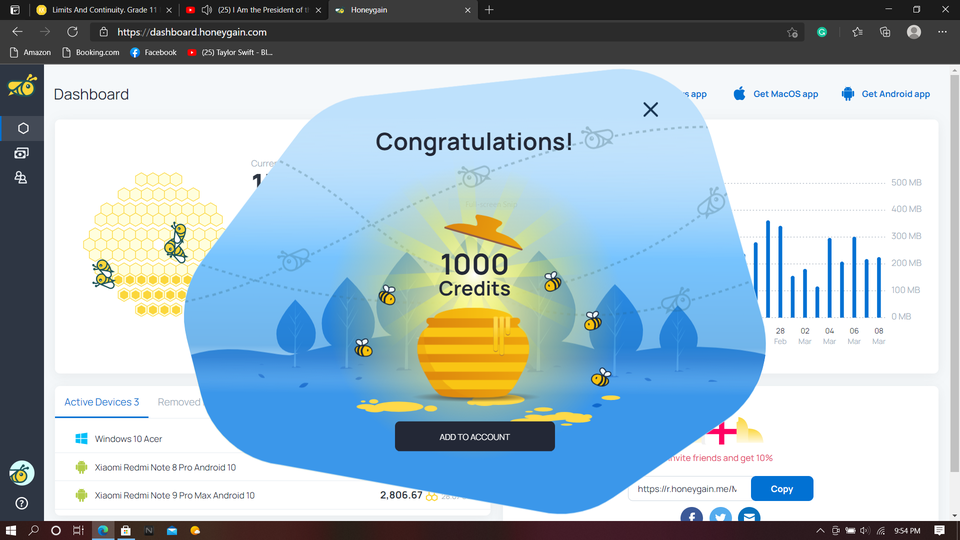Open the Facebook bookmark in bookmarks bar
The image size is (960, 540).
[x=153, y=52]
